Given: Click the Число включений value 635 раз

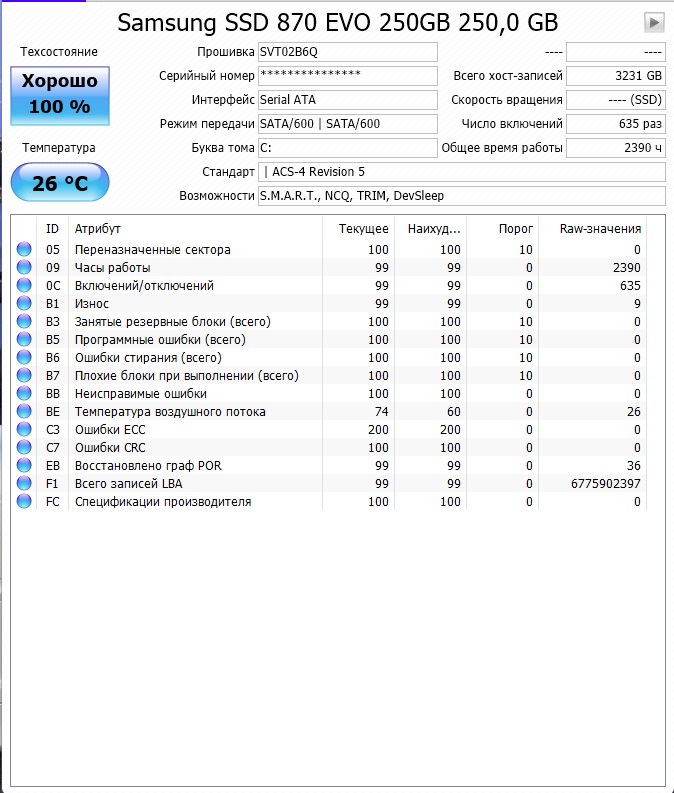Looking at the screenshot, I should tap(615, 124).
